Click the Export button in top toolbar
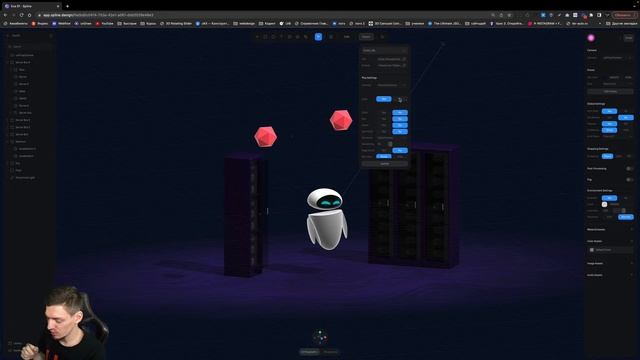This screenshot has height=360, width=640. tap(366, 37)
